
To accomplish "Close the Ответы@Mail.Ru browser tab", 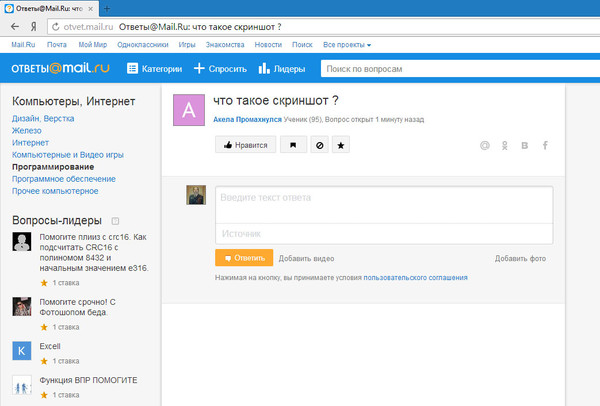I will pyautogui.click(x=91, y=8).
